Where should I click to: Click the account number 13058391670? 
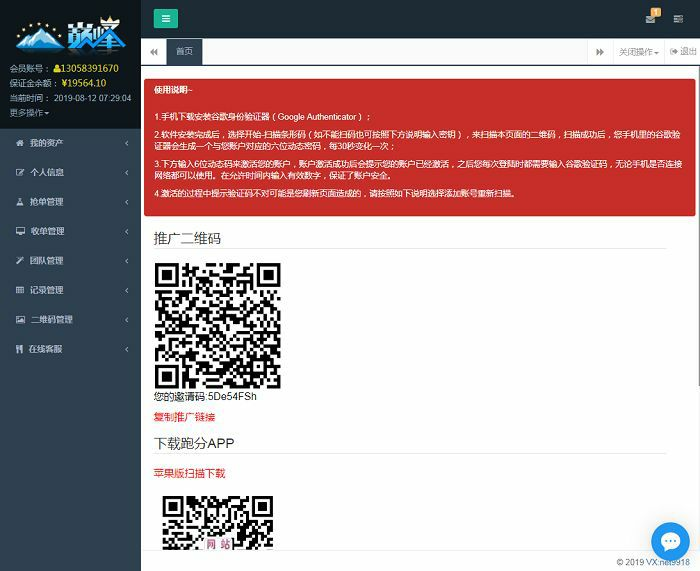pos(90,69)
